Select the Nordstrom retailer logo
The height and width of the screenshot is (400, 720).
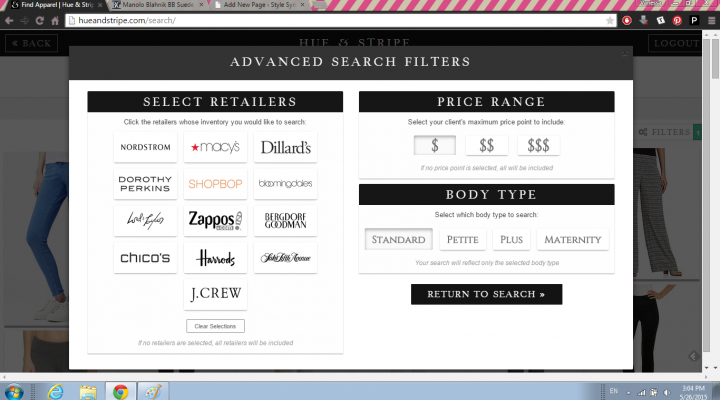146,147
